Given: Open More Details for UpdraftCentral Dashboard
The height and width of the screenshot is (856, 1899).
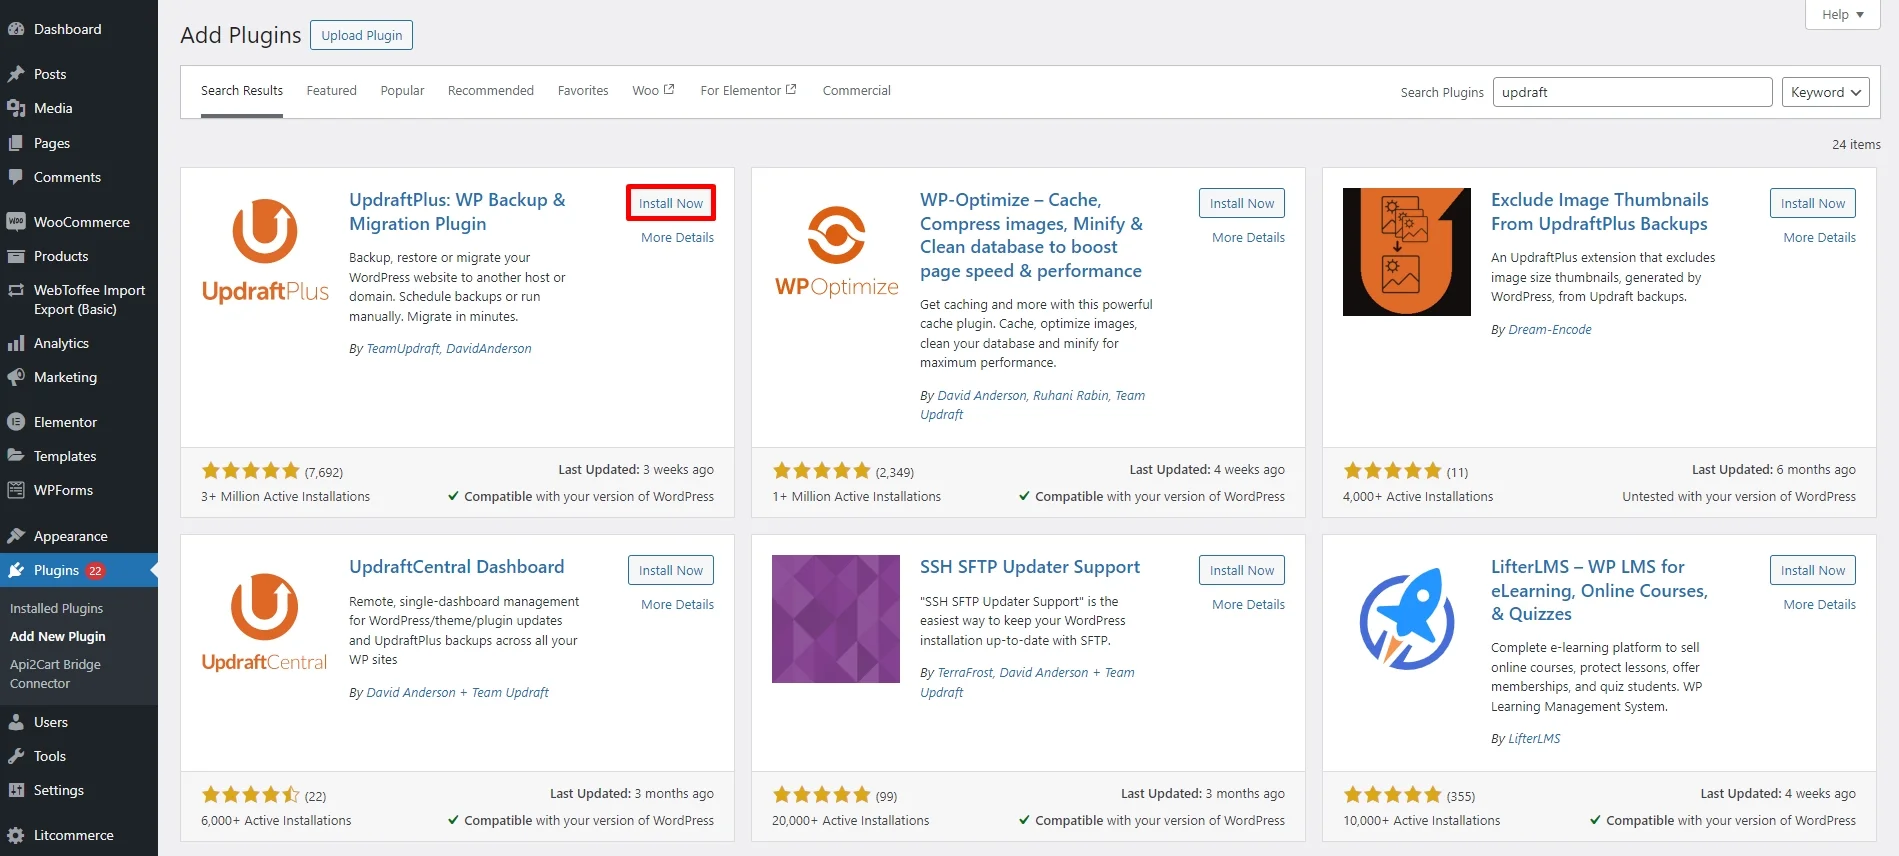Looking at the screenshot, I should point(677,605).
